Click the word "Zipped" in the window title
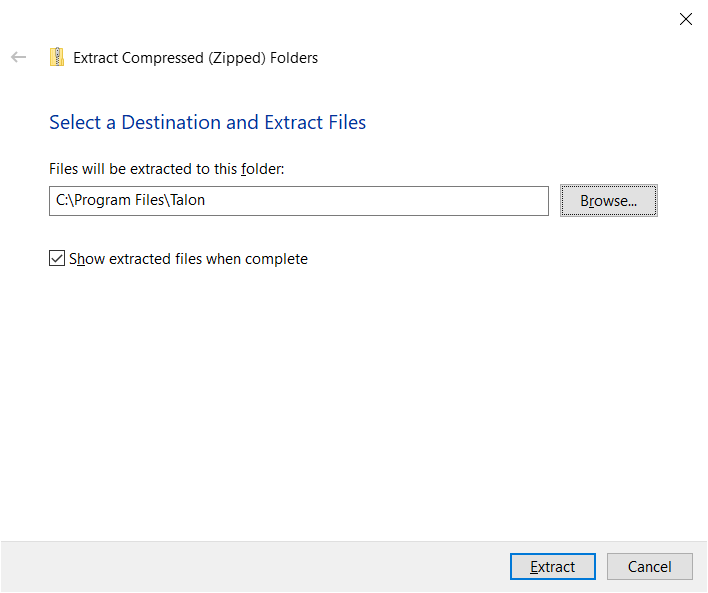Viewport: 708px width, 593px height. click(x=237, y=58)
